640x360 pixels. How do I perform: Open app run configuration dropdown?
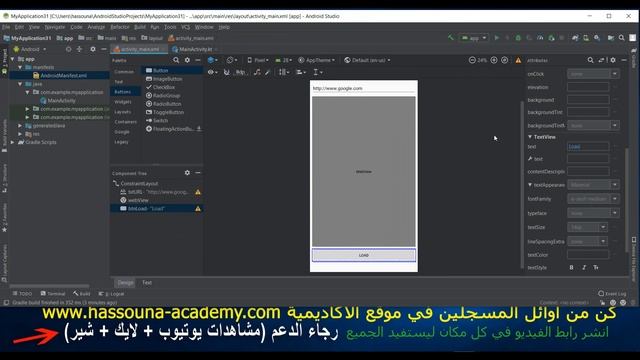click(474, 38)
